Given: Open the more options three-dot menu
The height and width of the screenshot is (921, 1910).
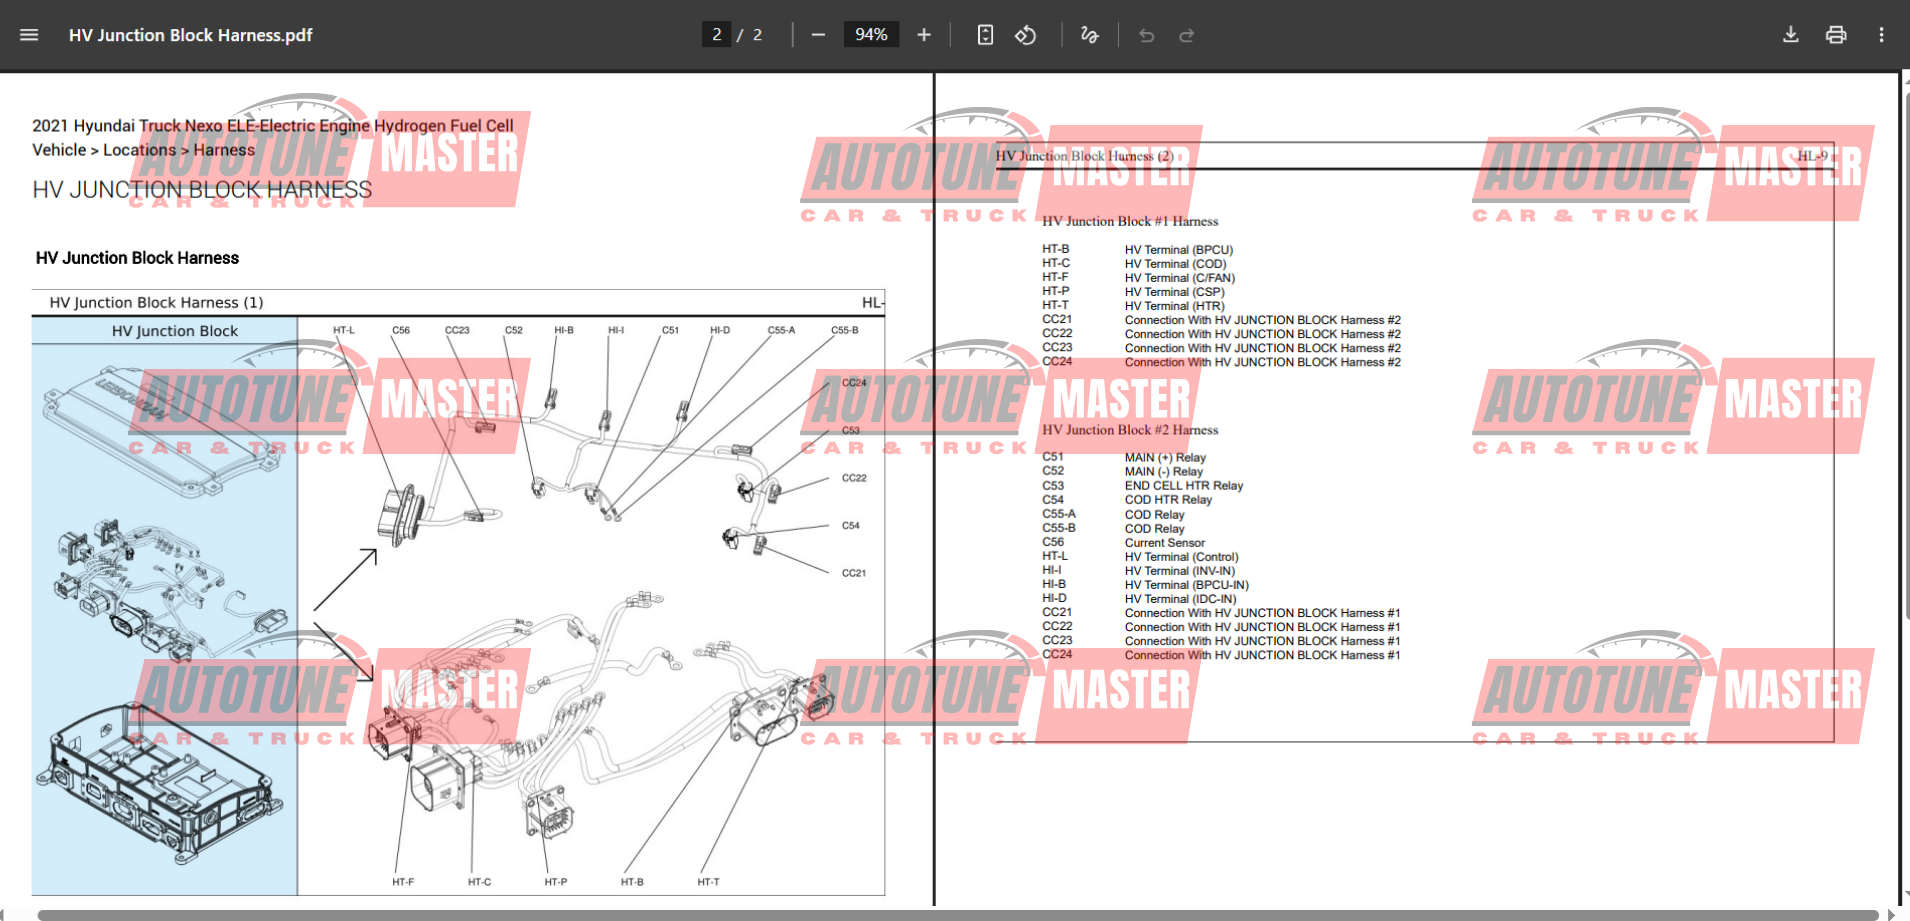Looking at the screenshot, I should click(x=1881, y=34).
